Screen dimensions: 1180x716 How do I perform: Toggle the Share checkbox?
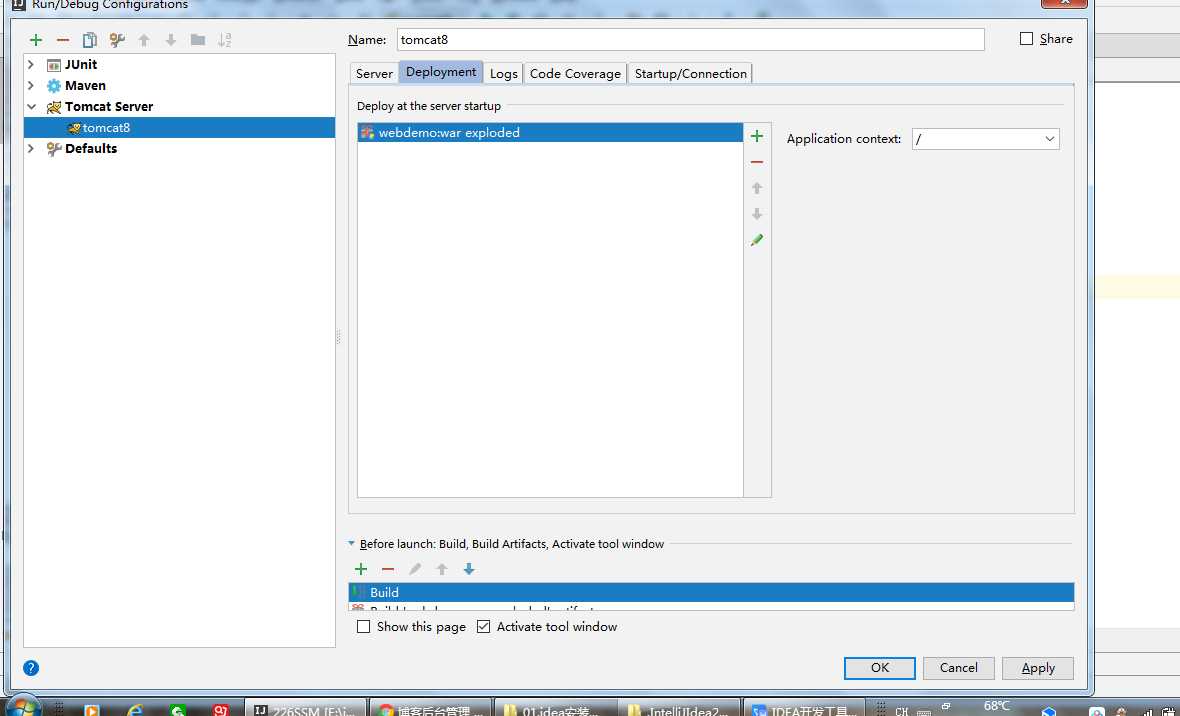click(x=1026, y=38)
